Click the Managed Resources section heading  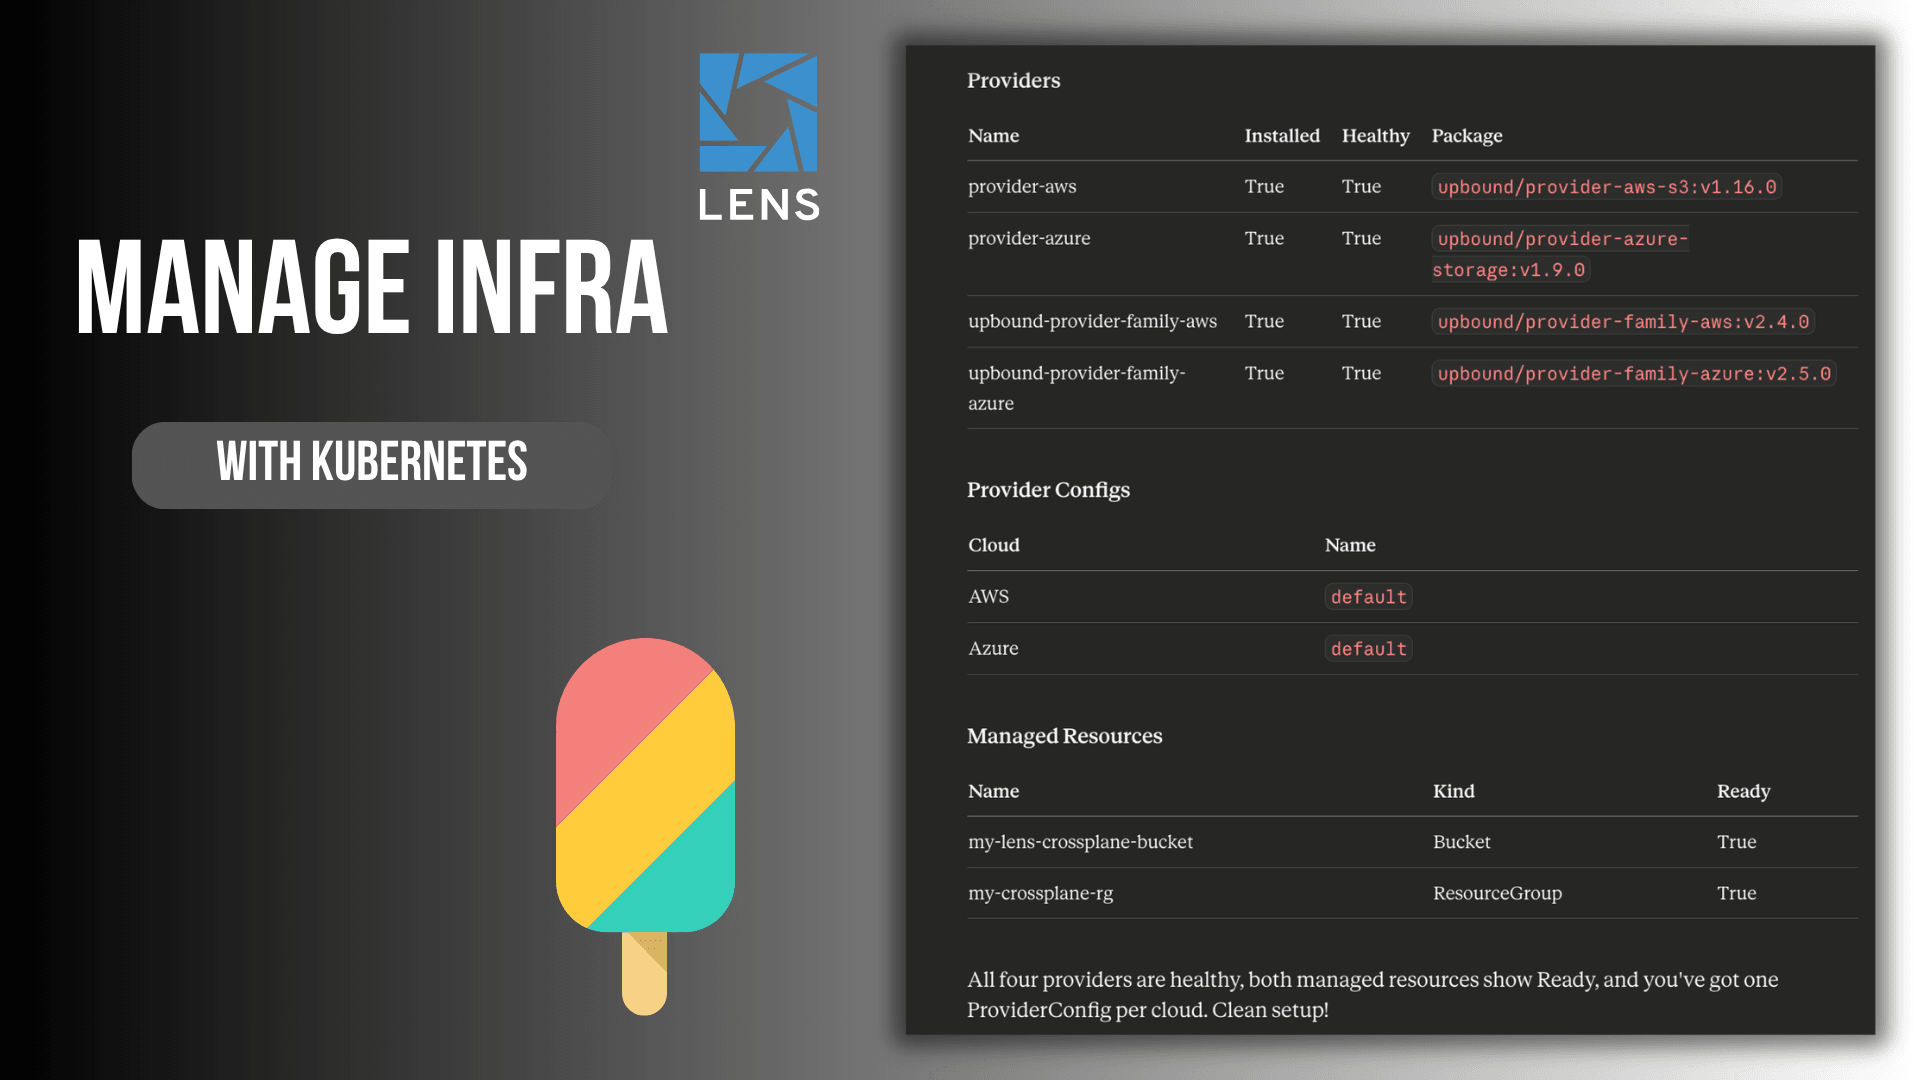1064,736
